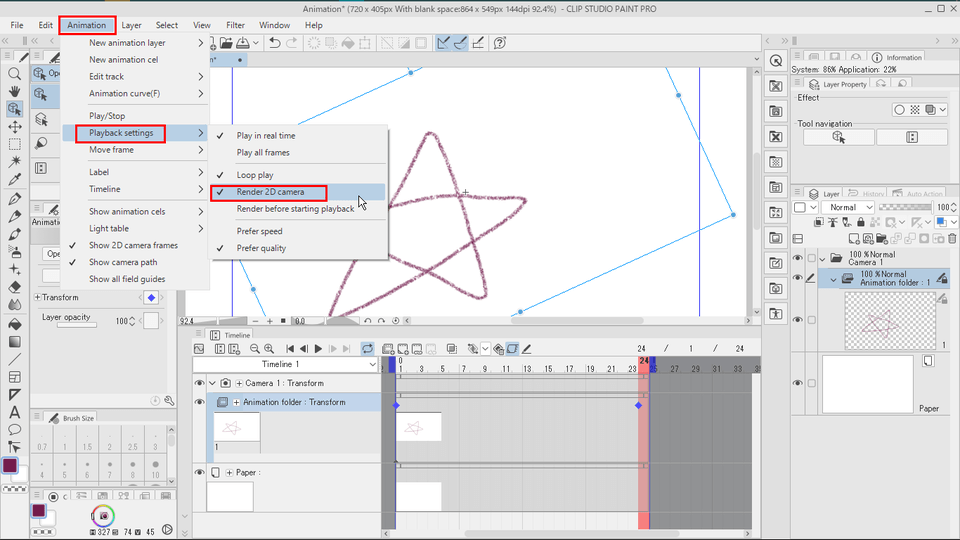
Task: Click the help question mark icon
Action: click(x=500, y=43)
